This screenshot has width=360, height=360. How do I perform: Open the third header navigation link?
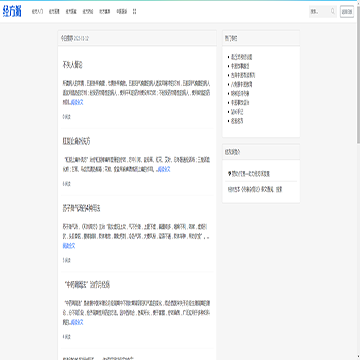[x=71, y=12]
